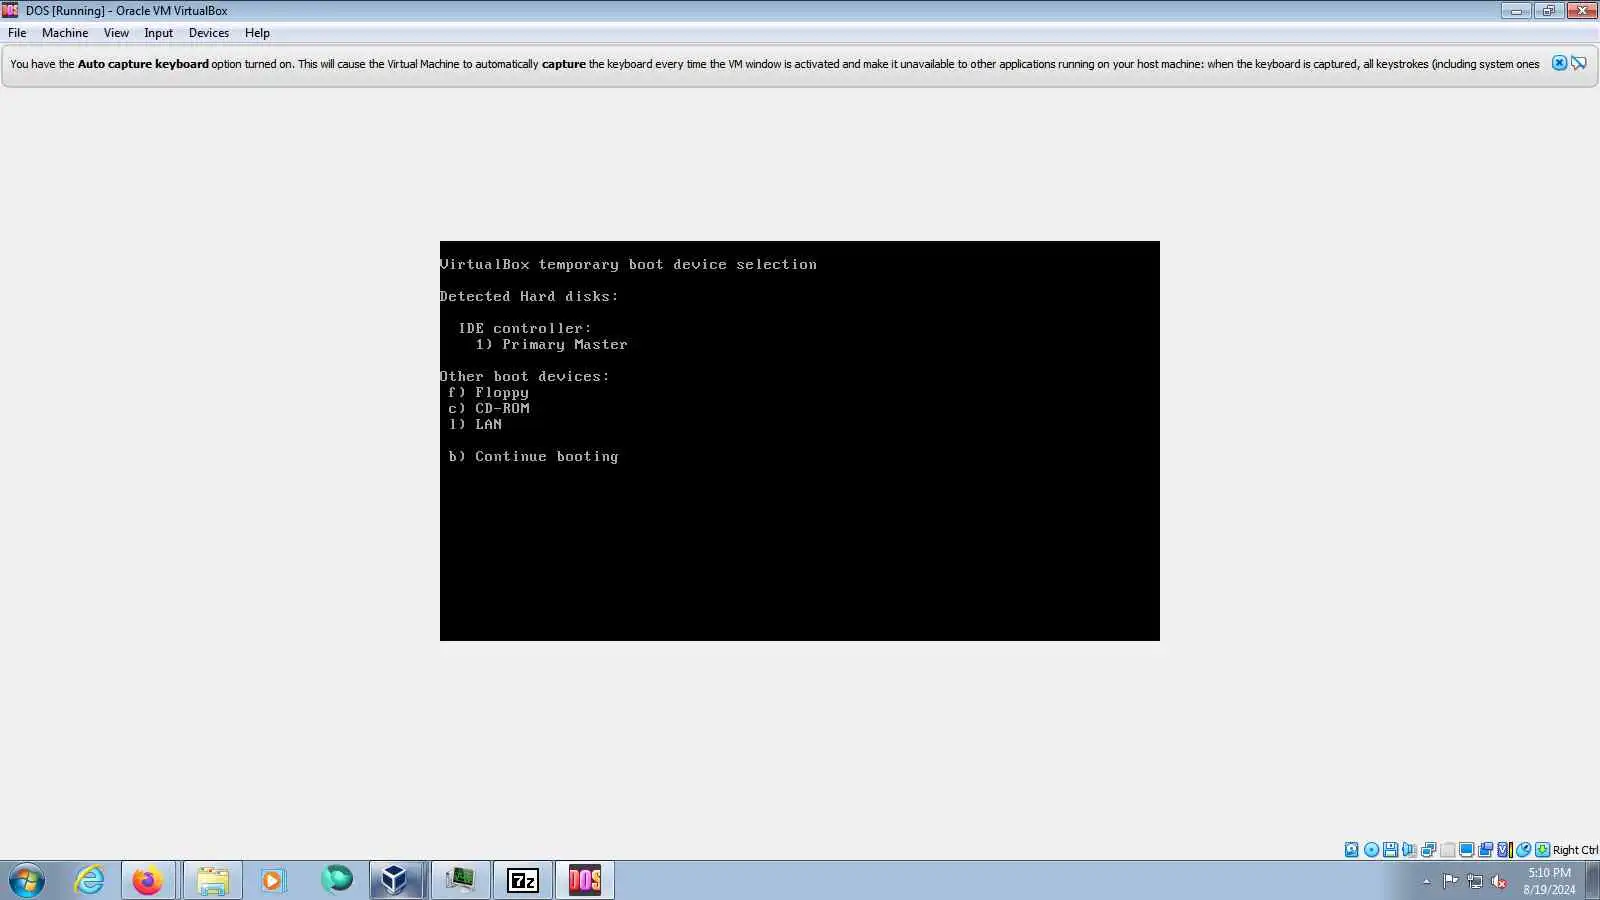
Task: Open the green monitor app on taskbar
Action: 460,880
